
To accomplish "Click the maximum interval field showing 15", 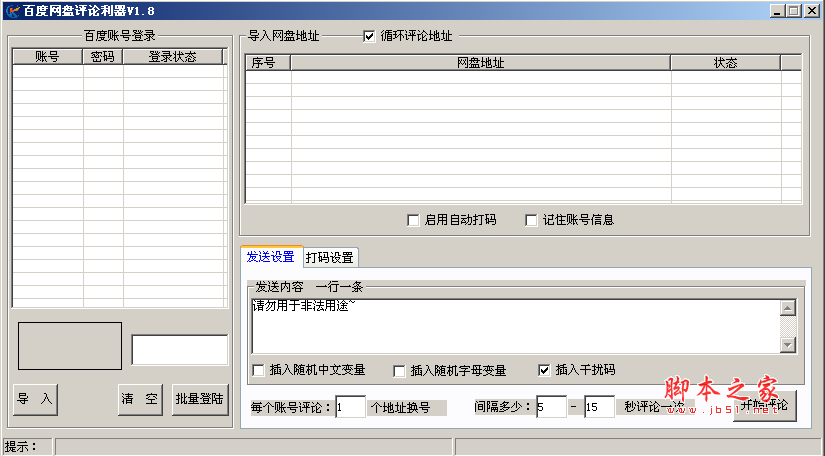I will click(599, 407).
